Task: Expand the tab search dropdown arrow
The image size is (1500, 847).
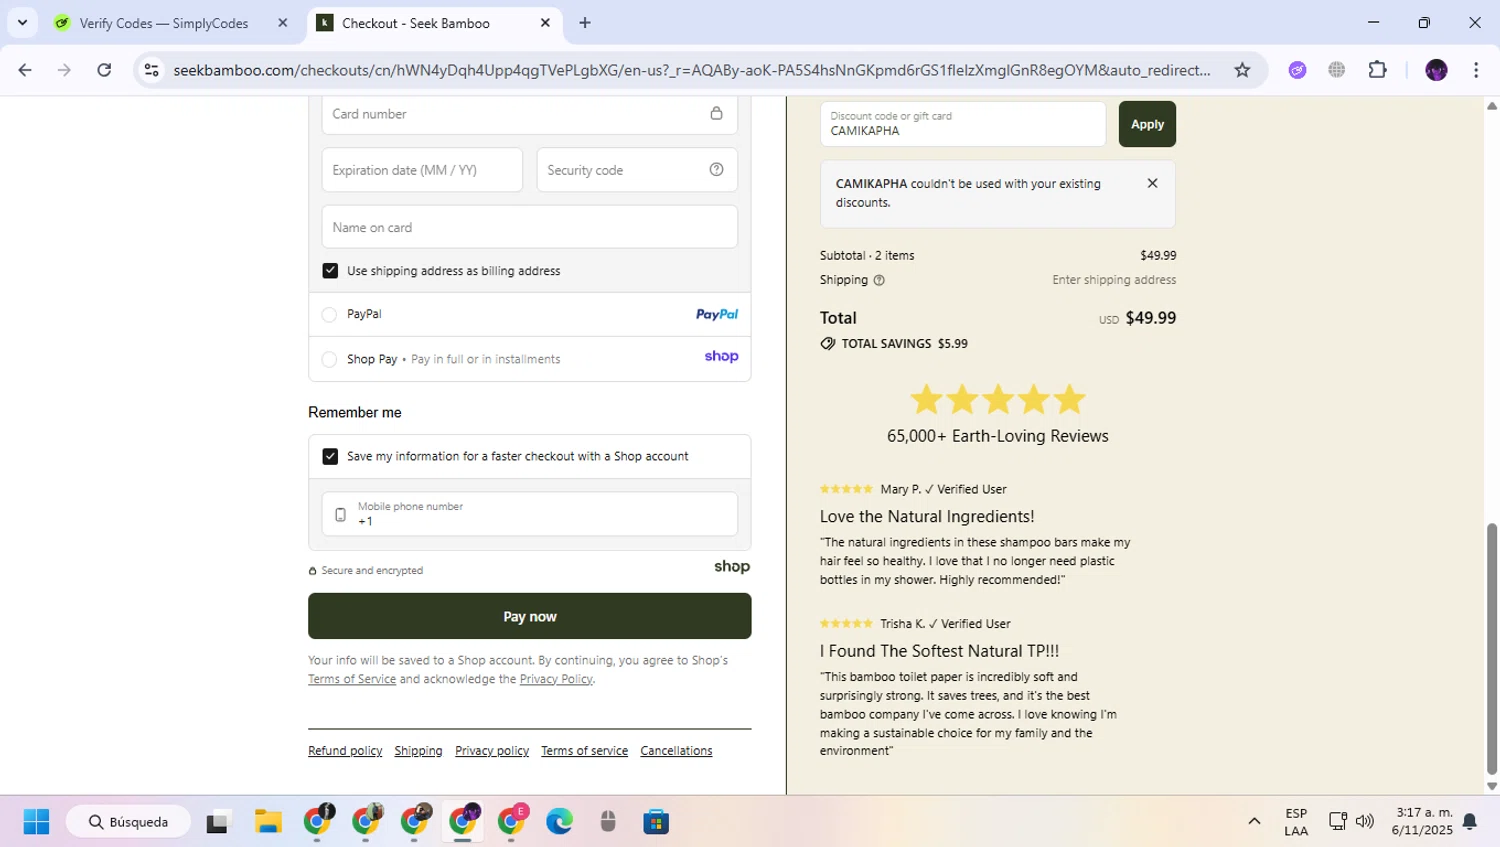Action: [22, 22]
